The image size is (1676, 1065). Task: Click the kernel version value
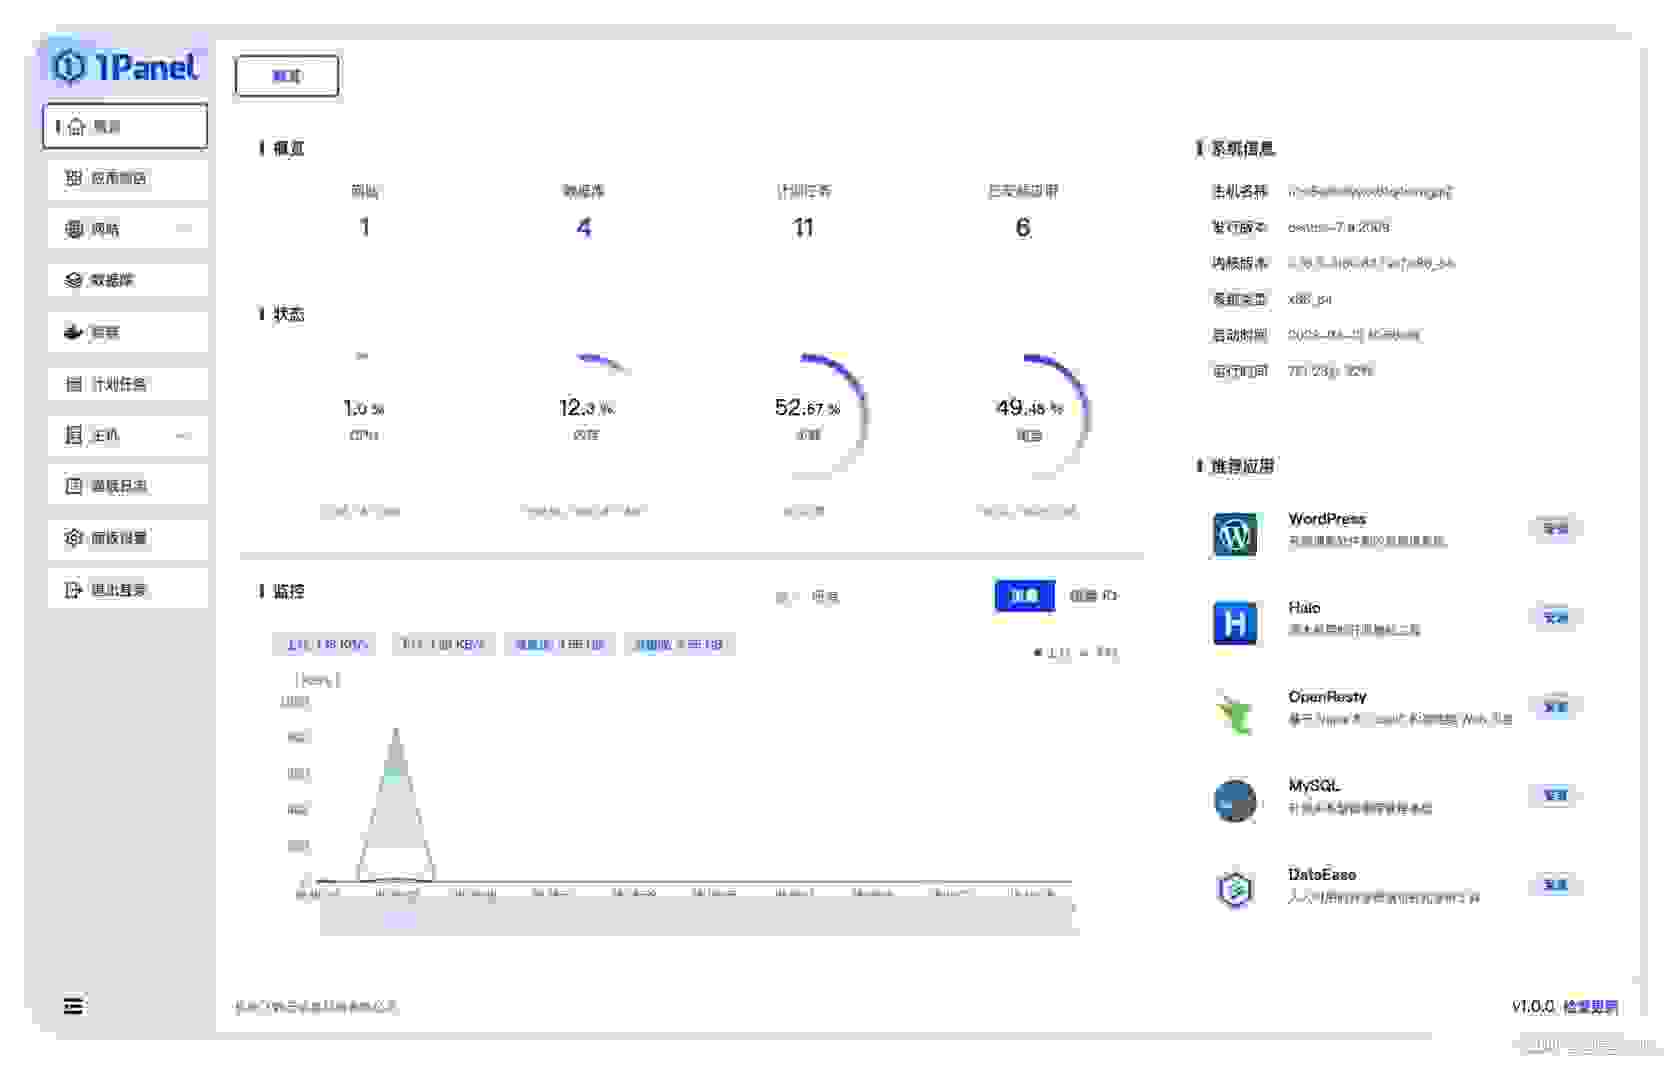[1371, 263]
